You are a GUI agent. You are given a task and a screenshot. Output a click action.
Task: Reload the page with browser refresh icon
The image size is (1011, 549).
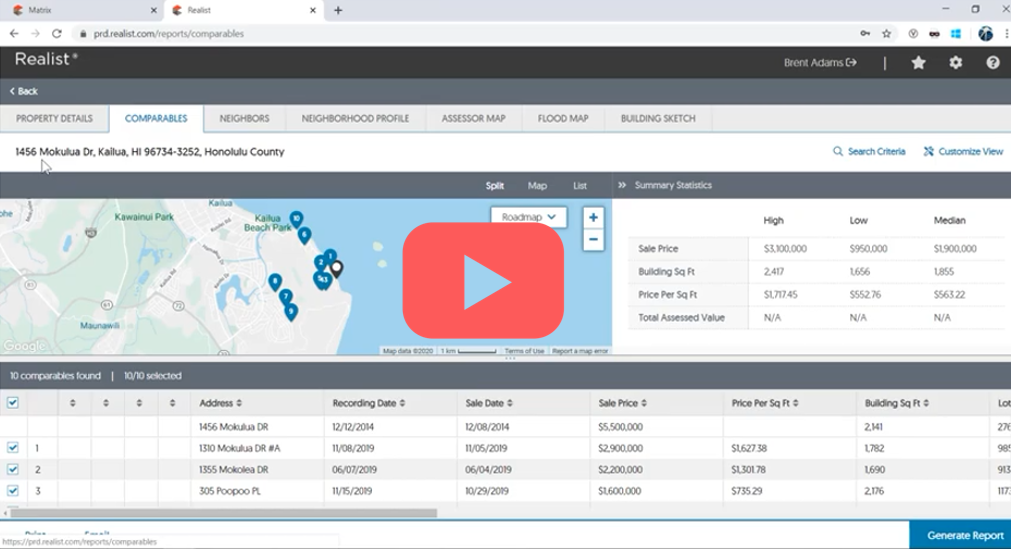[x=57, y=34]
